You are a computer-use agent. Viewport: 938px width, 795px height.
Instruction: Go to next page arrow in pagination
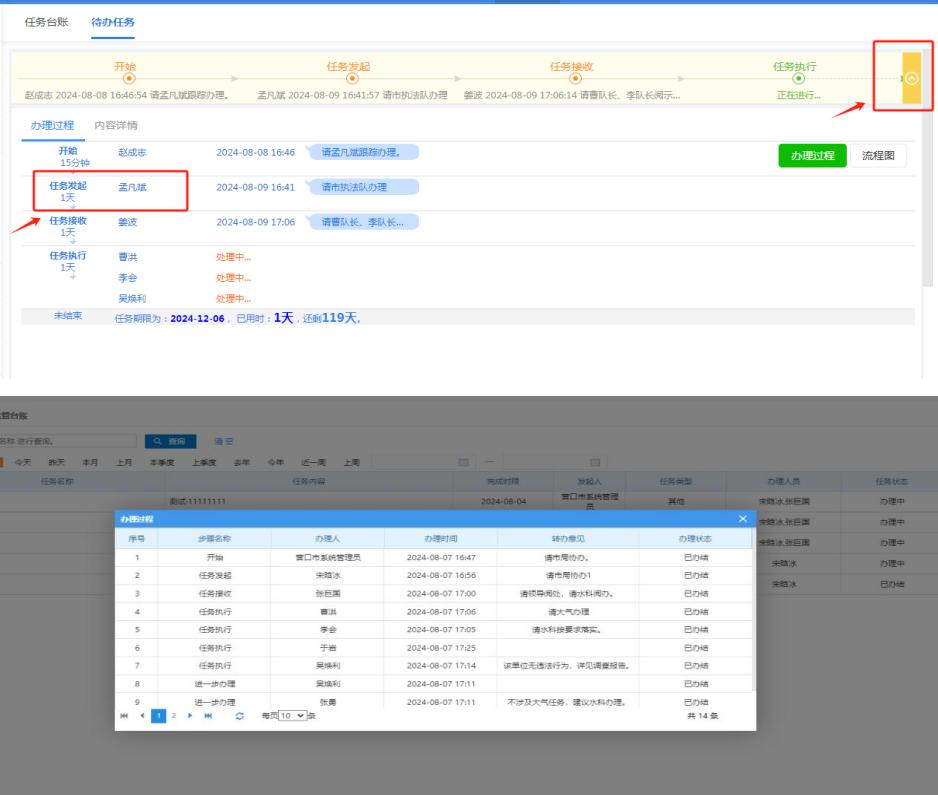pyautogui.click(x=187, y=717)
